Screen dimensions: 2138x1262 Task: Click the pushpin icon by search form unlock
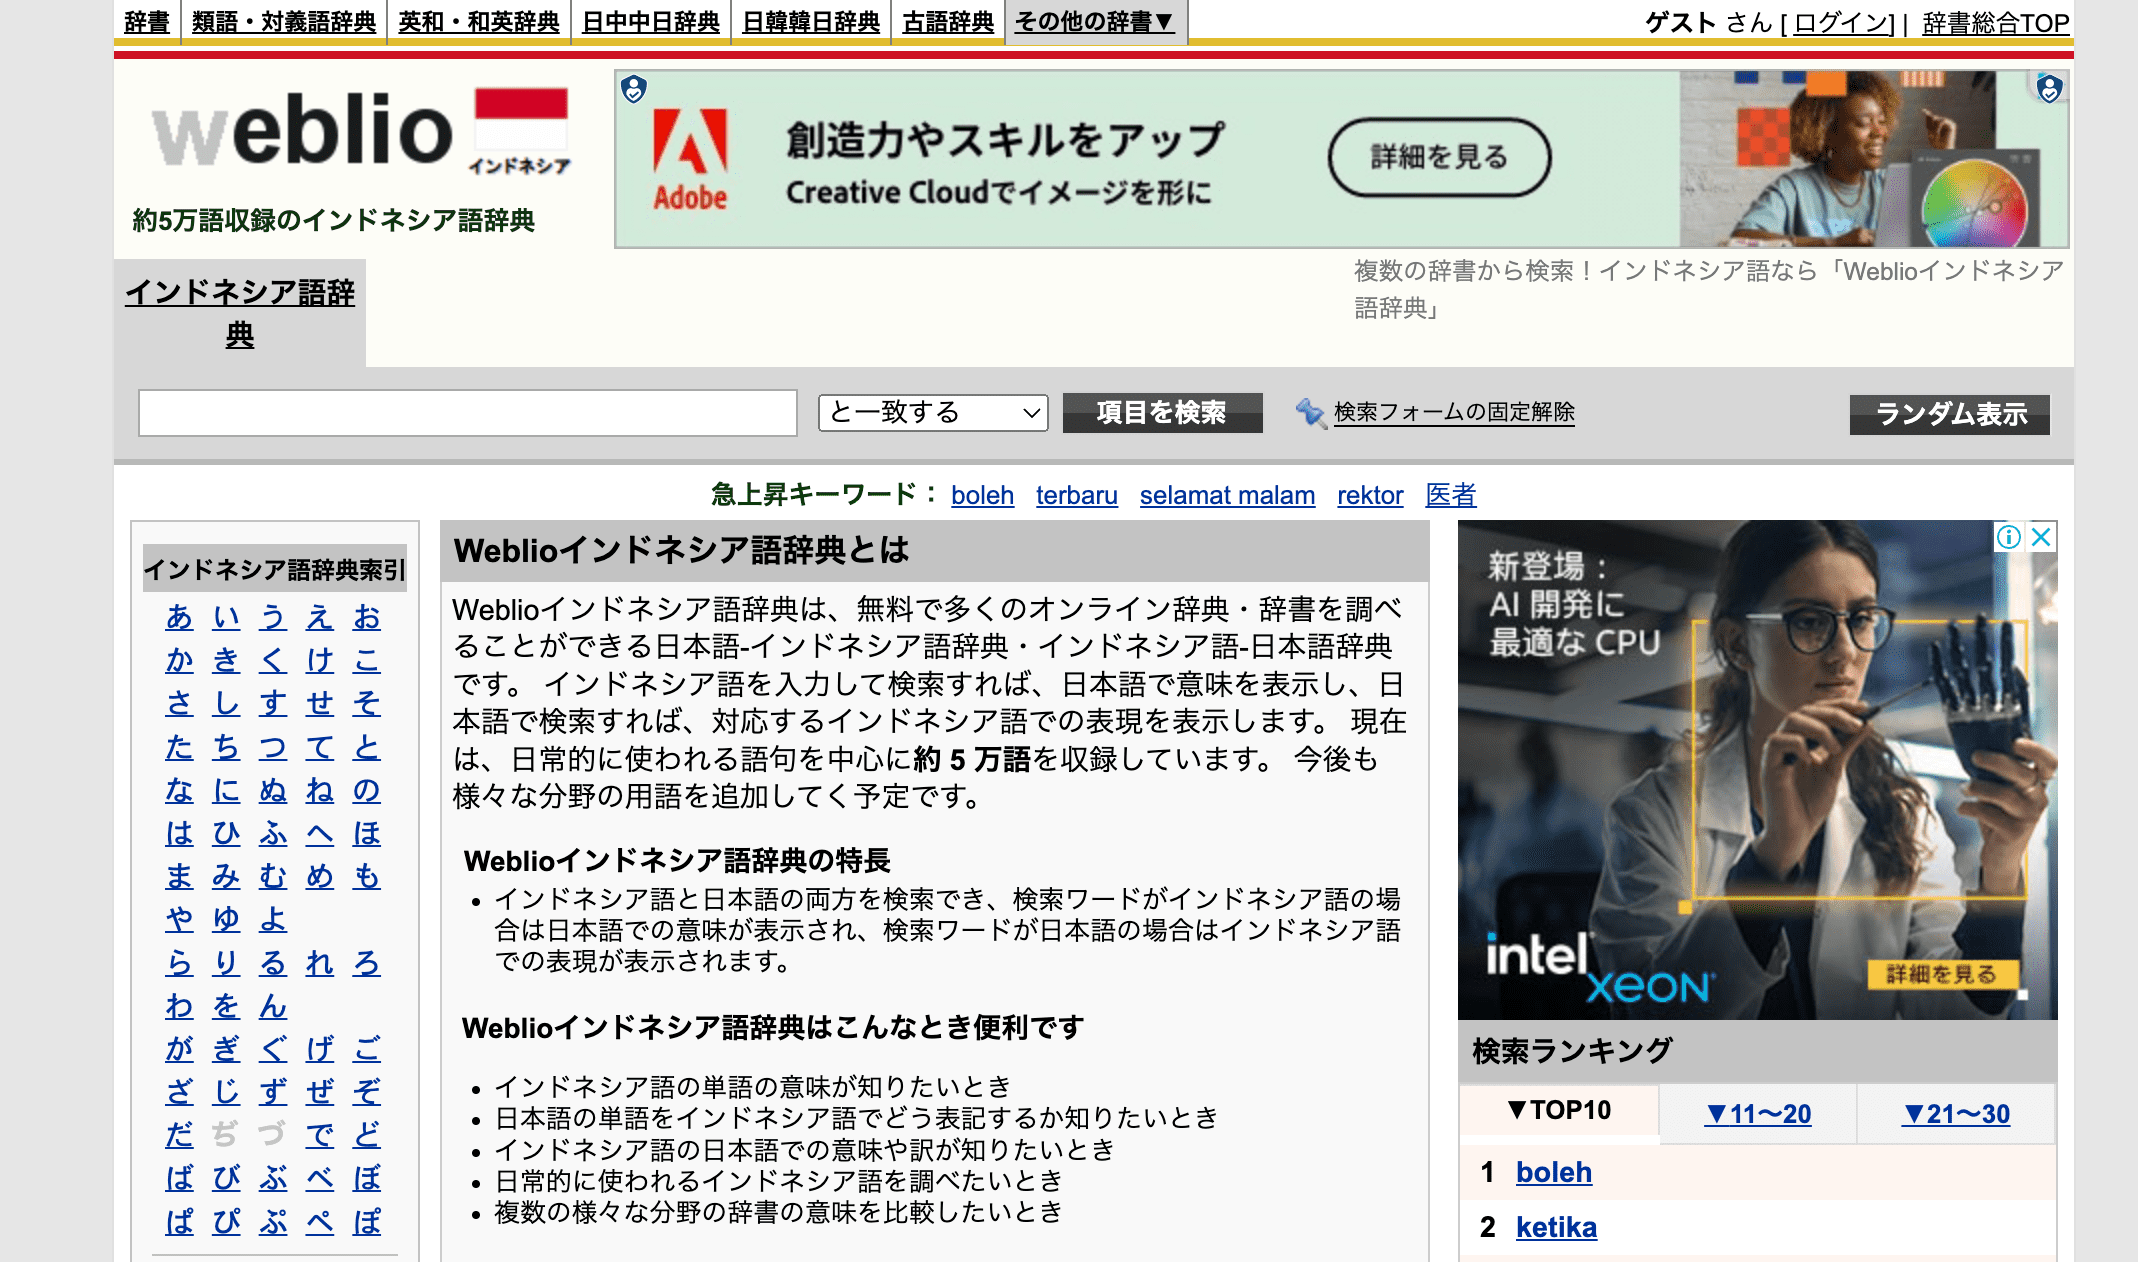(1309, 412)
